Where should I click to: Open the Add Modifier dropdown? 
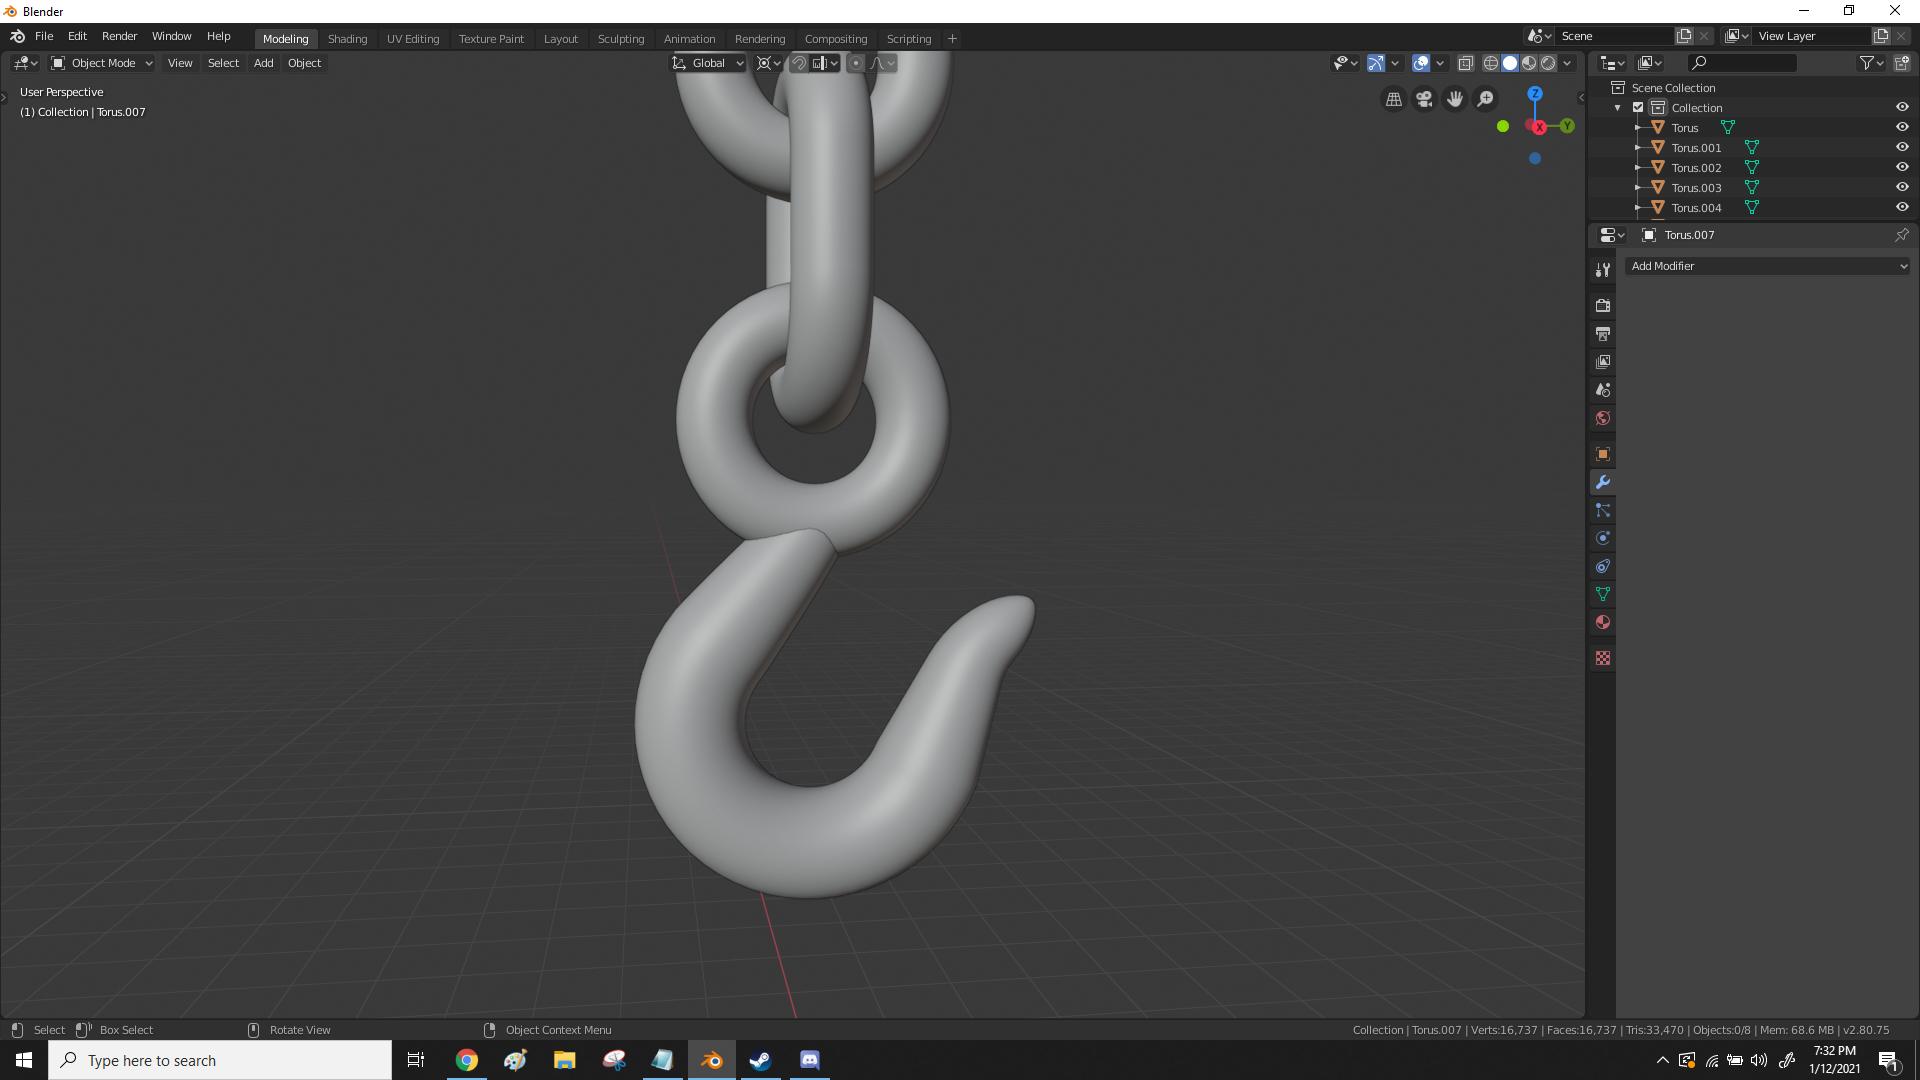pyautogui.click(x=1767, y=266)
